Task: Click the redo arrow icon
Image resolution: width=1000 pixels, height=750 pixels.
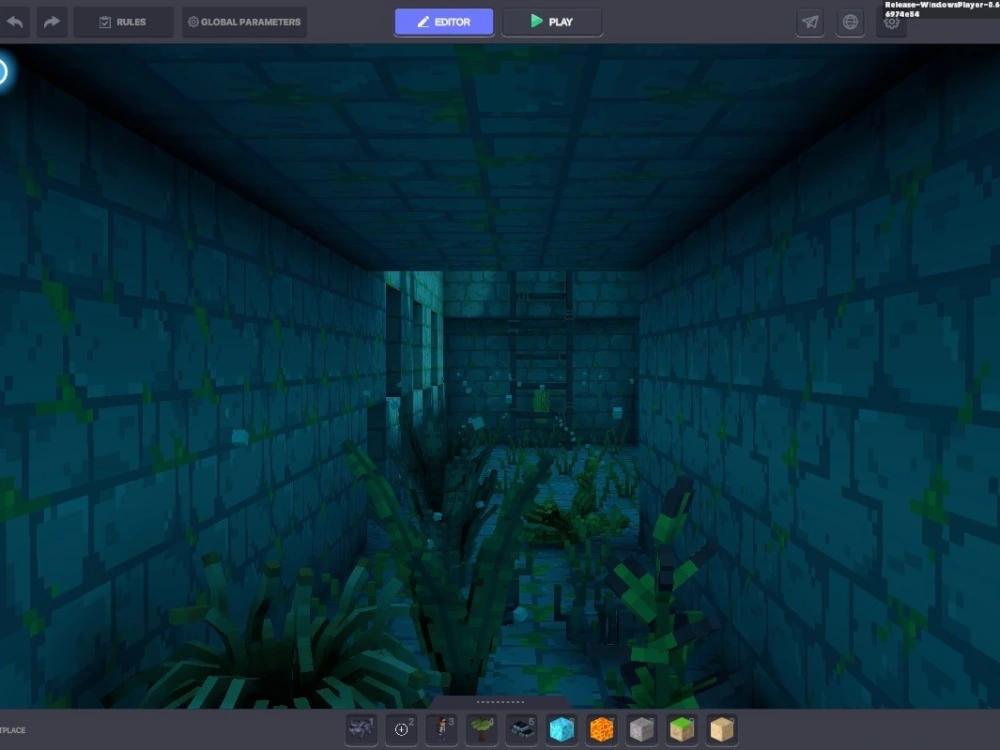Action: pyautogui.click(x=52, y=22)
